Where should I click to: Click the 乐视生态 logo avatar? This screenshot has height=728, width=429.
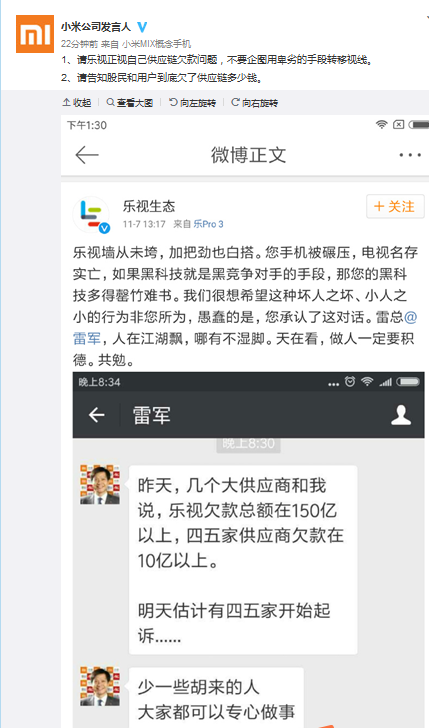[x=91, y=214]
